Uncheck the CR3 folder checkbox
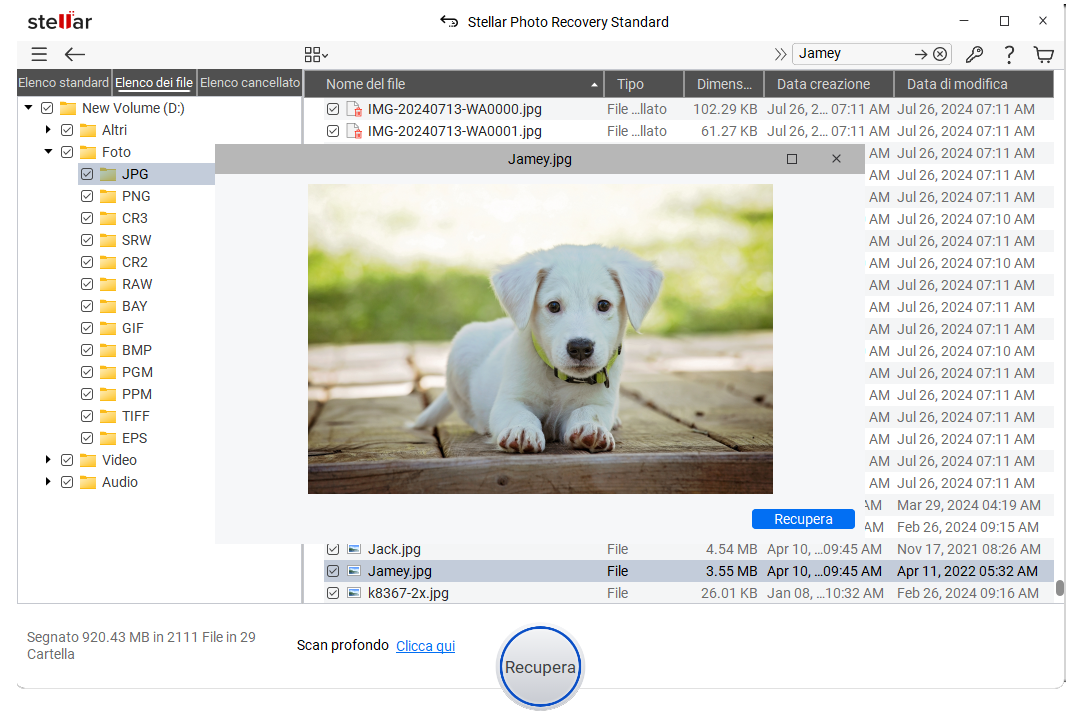This screenshot has width=1082, height=717. 87,218
